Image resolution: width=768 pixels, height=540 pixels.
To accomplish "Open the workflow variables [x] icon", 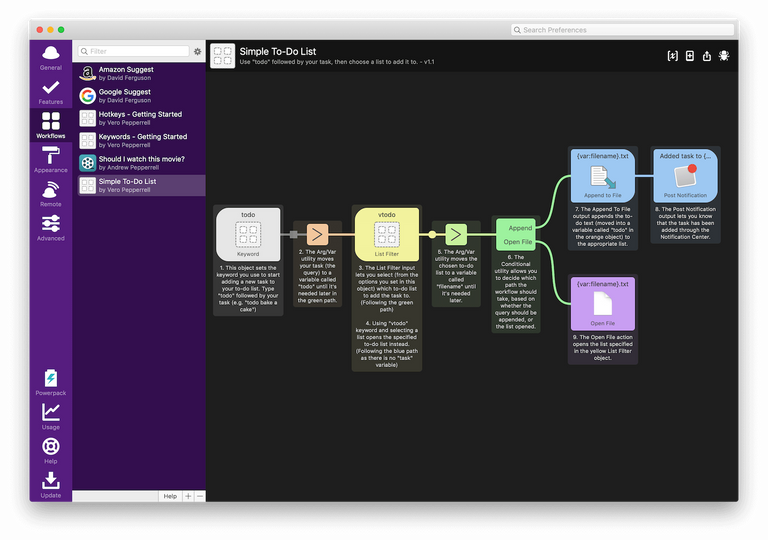I will point(673,56).
